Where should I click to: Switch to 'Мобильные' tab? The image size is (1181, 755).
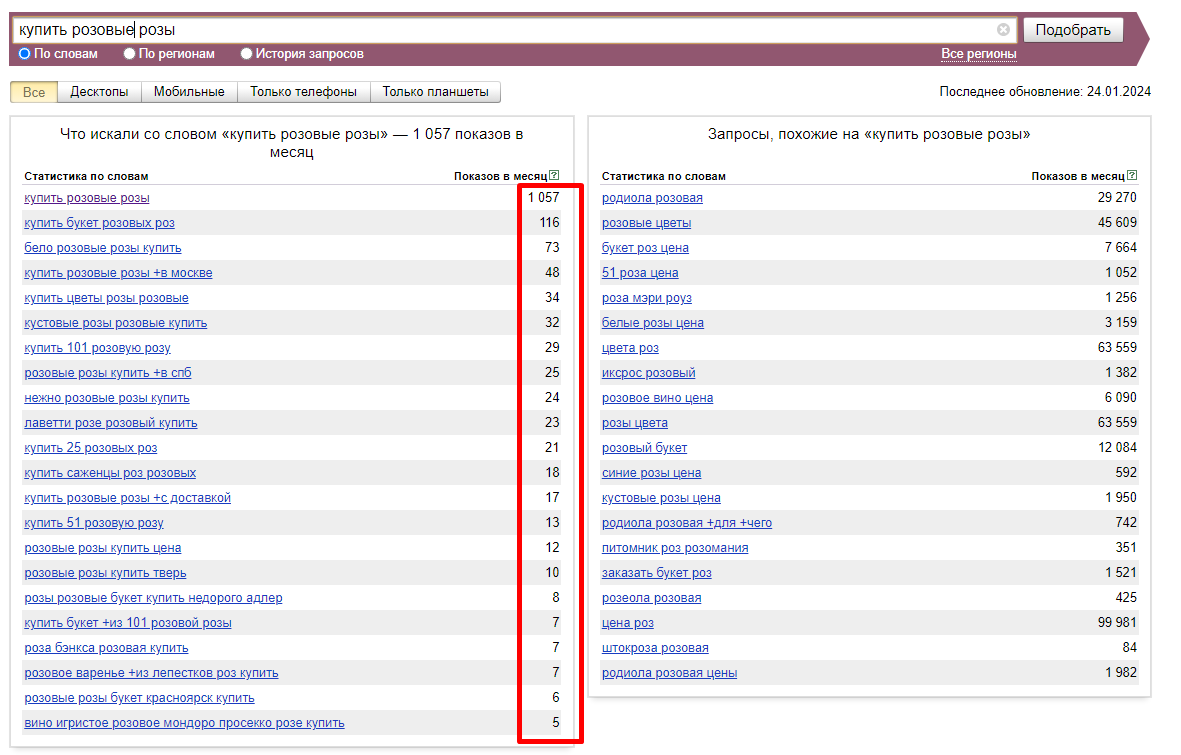click(189, 92)
